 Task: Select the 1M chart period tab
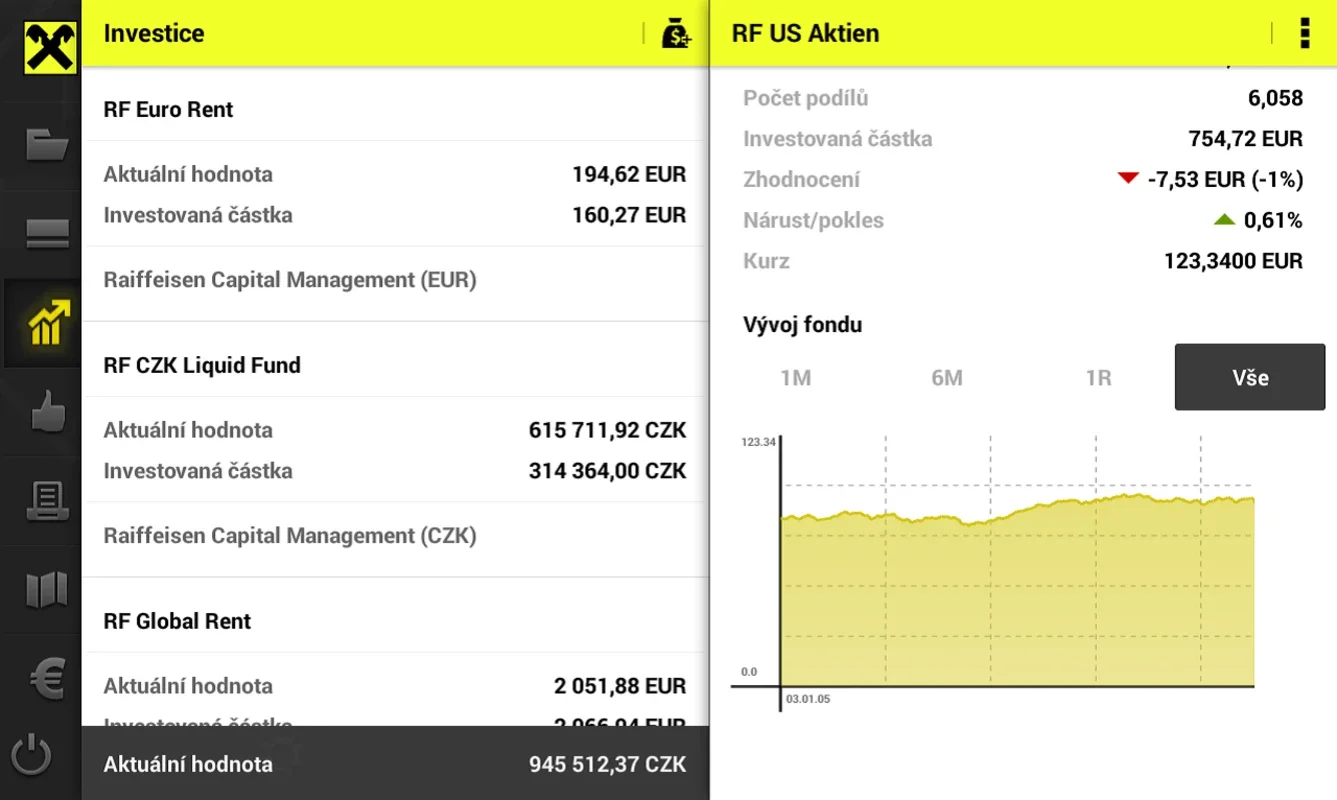pyautogui.click(x=795, y=378)
